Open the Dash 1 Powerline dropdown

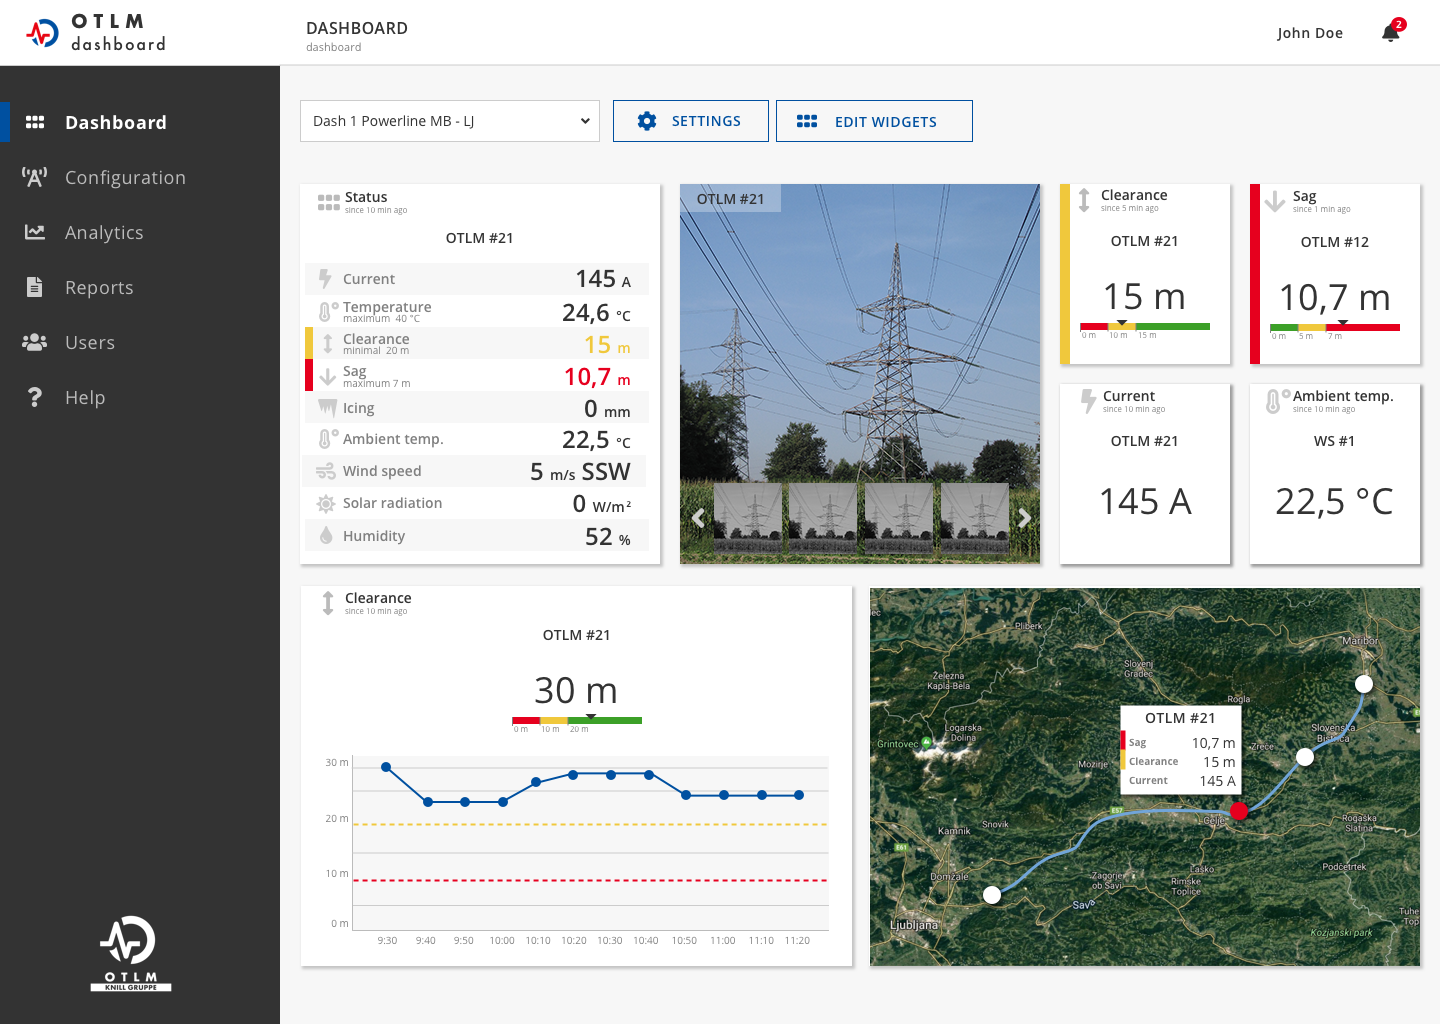pos(450,121)
